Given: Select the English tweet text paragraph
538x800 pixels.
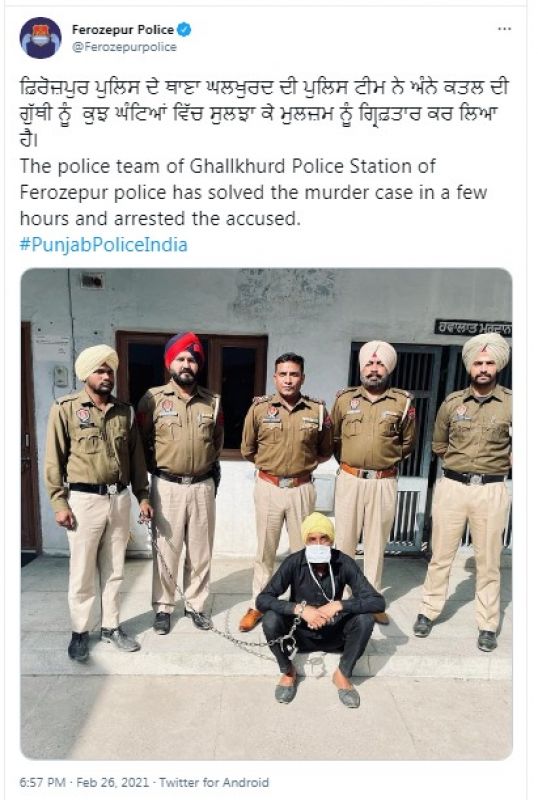Looking at the screenshot, I should pyautogui.click(x=254, y=192).
